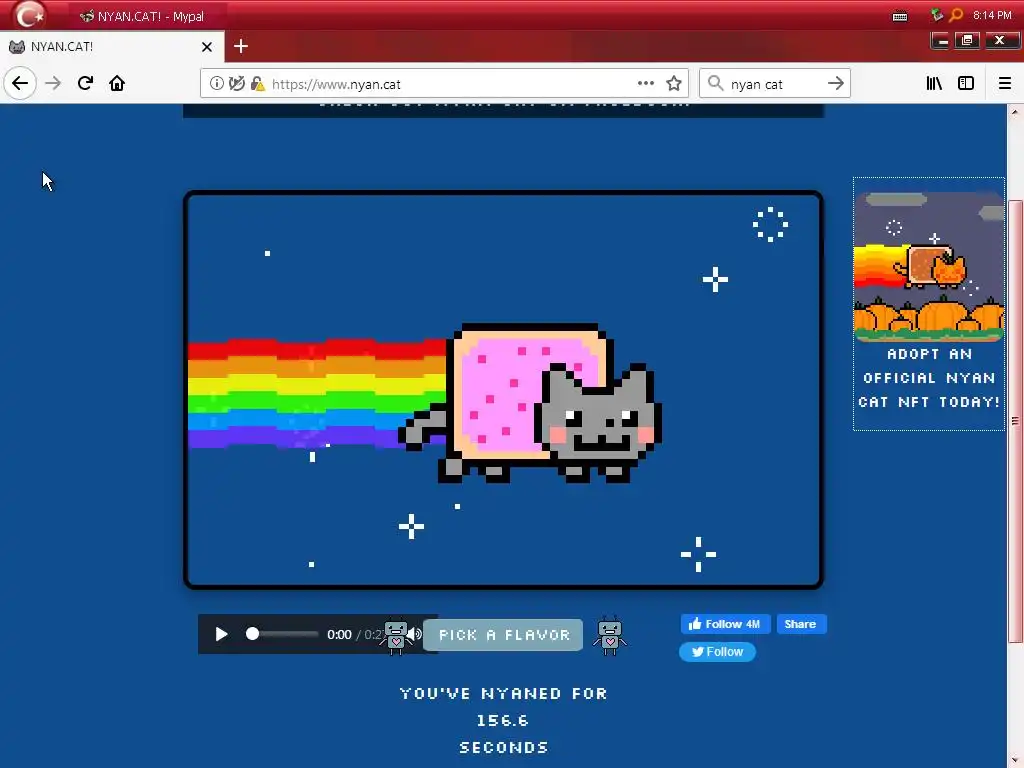This screenshot has height=768, width=1024.
Task: Close the NYAN.CAT! tab
Action: 207,47
